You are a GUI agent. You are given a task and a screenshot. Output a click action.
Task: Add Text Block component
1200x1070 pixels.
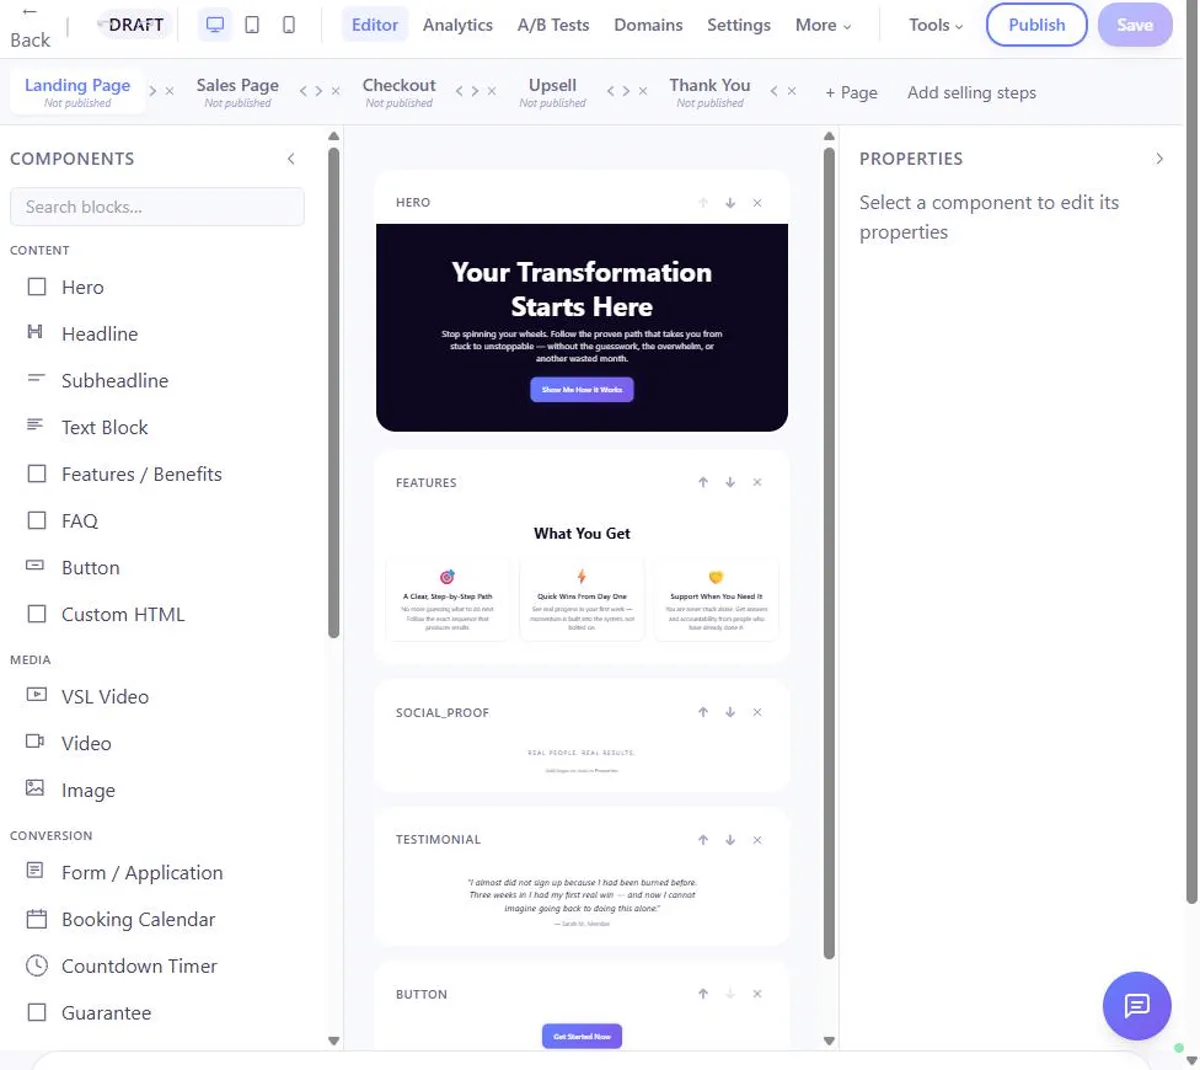[157, 427]
